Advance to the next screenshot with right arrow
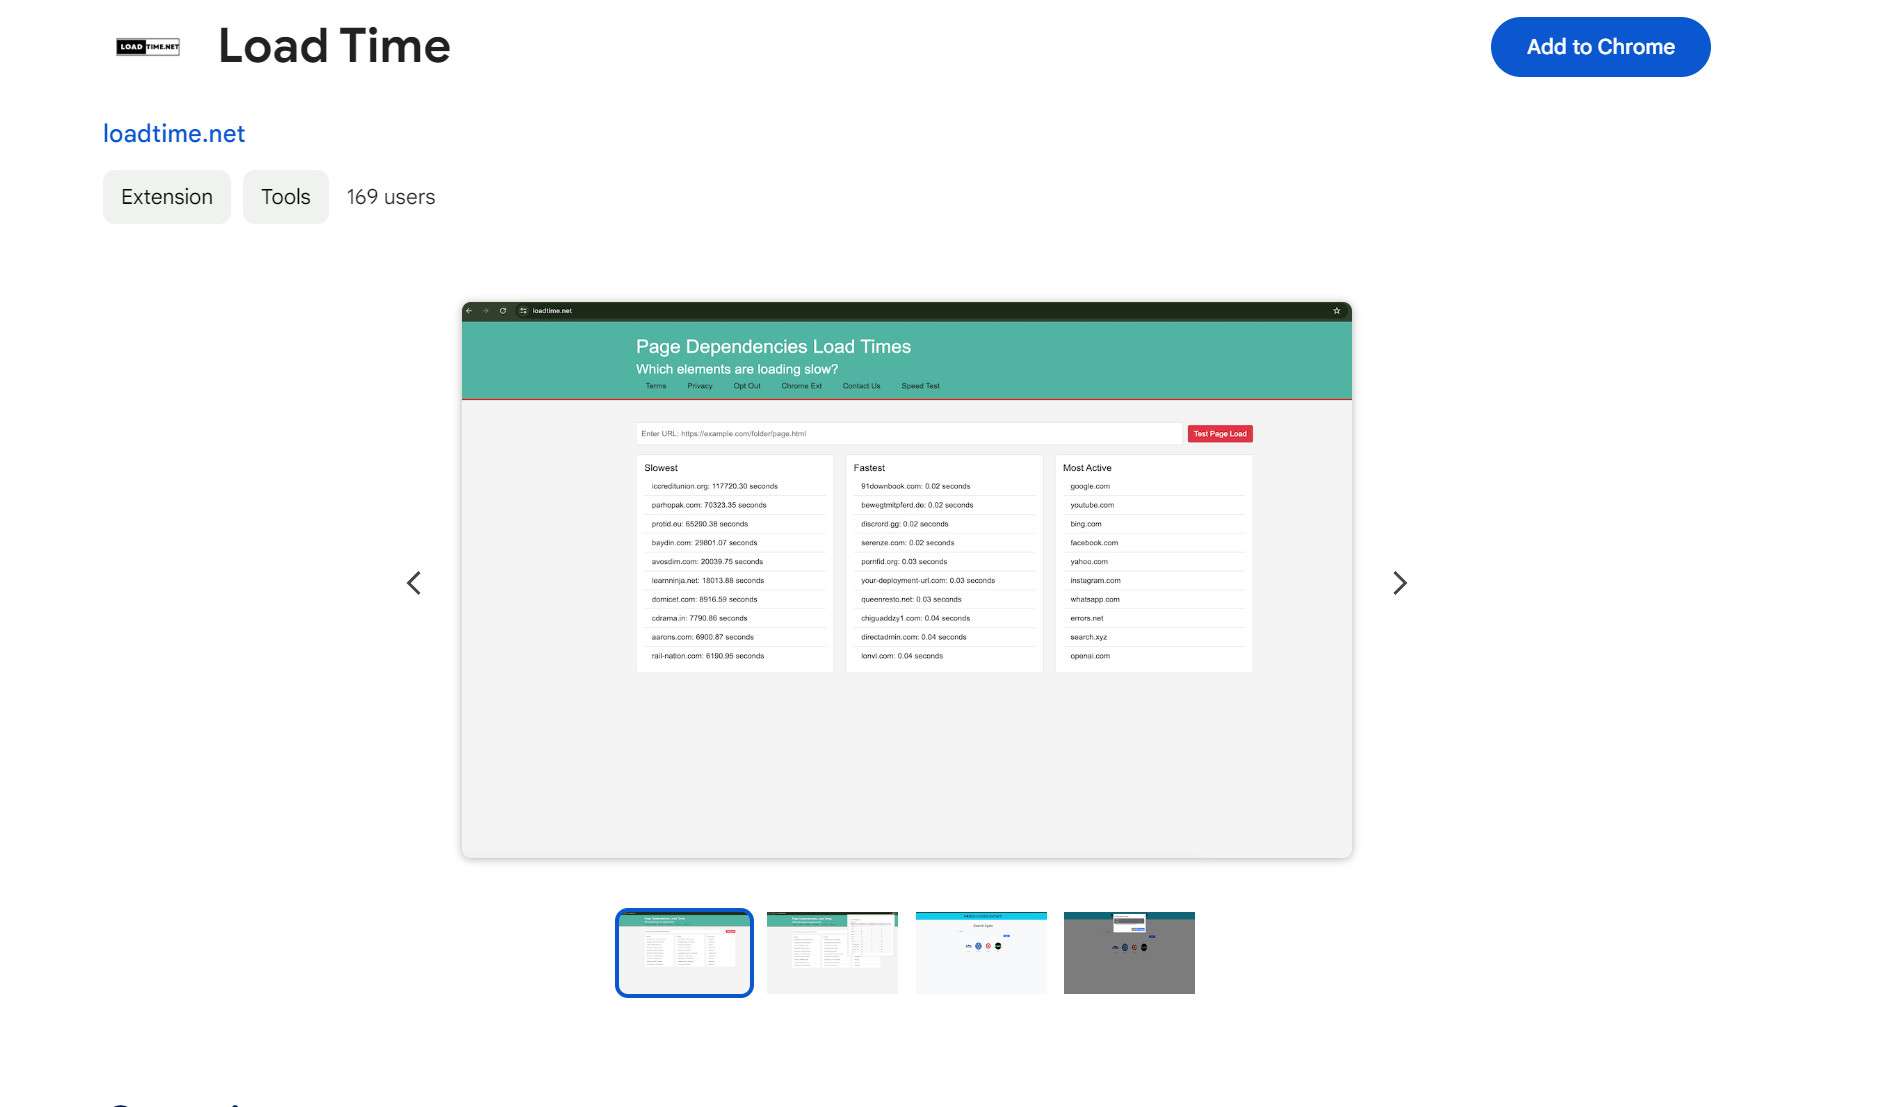This screenshot has height=1107, width=1891. coord(1400,583)
